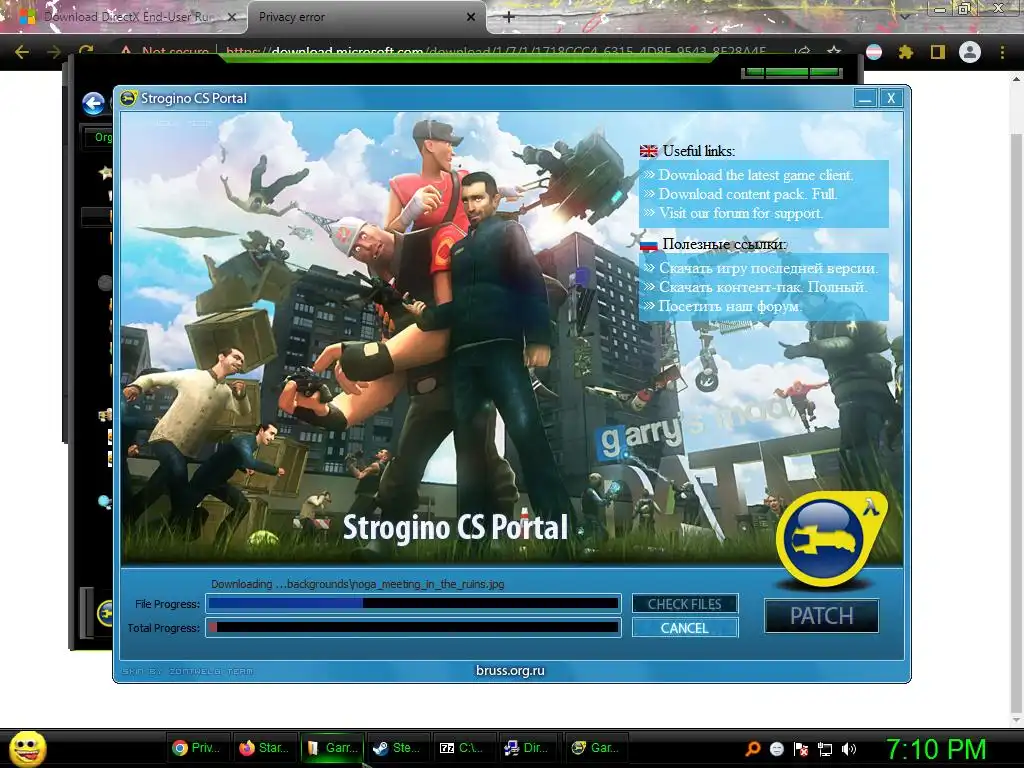Switch to 'Gar...' launcher taskbar item

click(x=595, y=748)
